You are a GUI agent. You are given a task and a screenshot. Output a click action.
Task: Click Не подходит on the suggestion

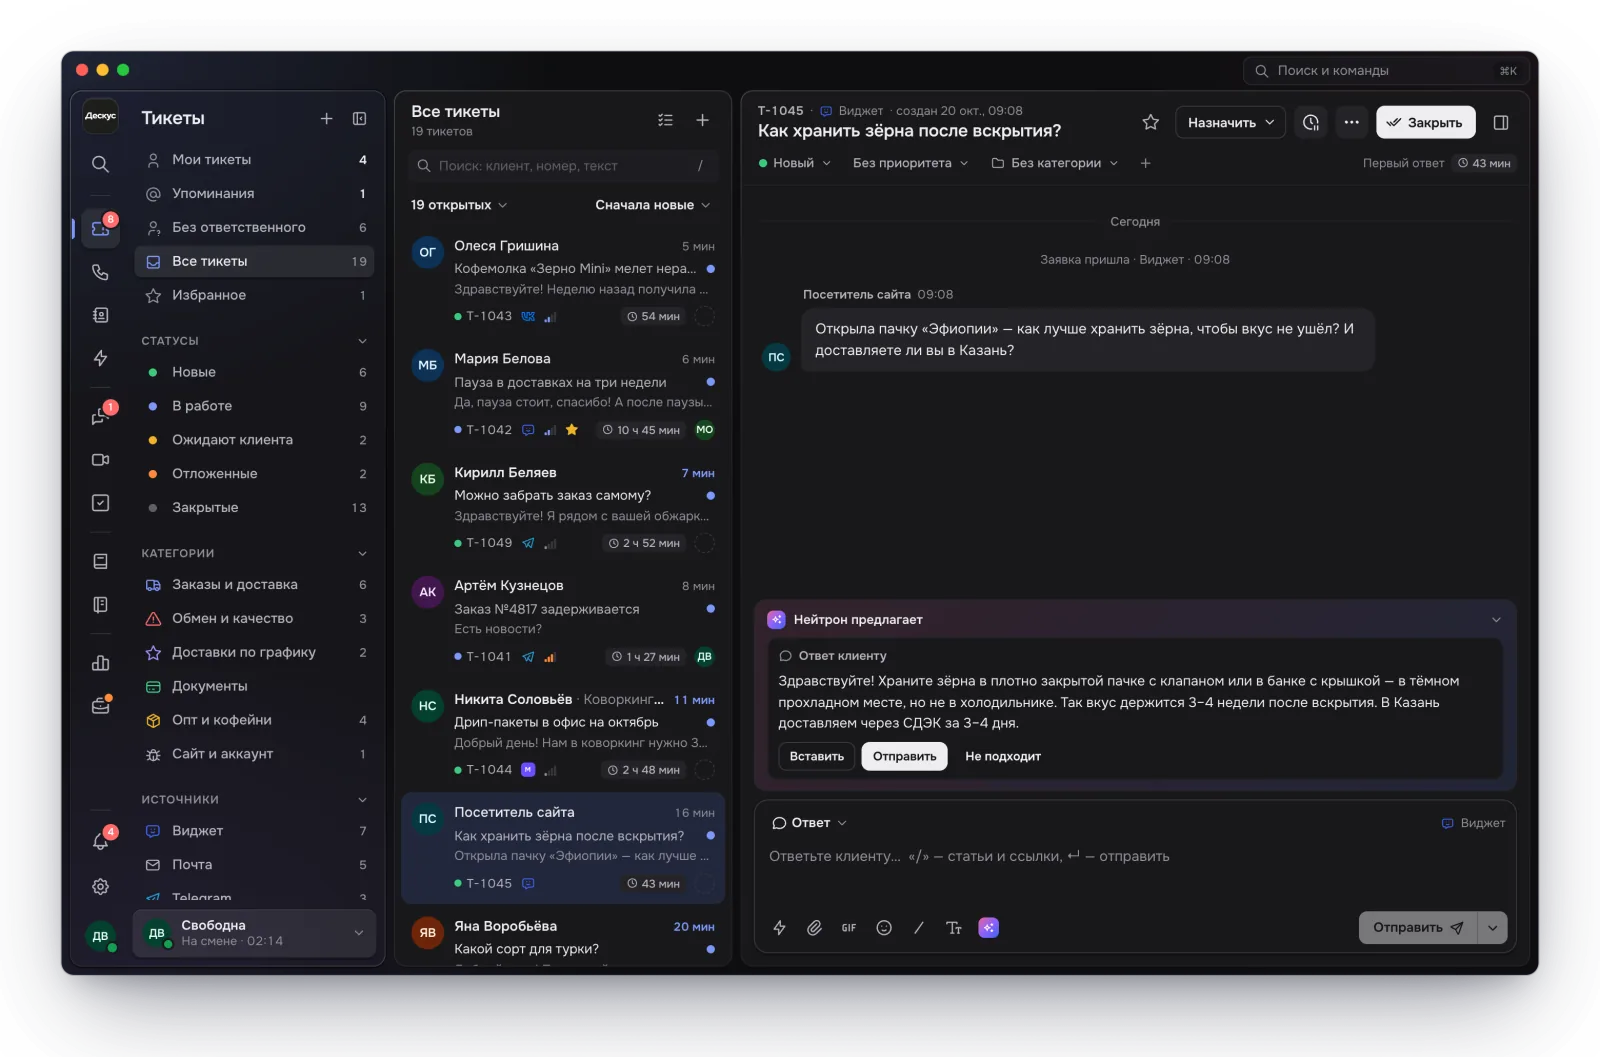pos(1002,756)
